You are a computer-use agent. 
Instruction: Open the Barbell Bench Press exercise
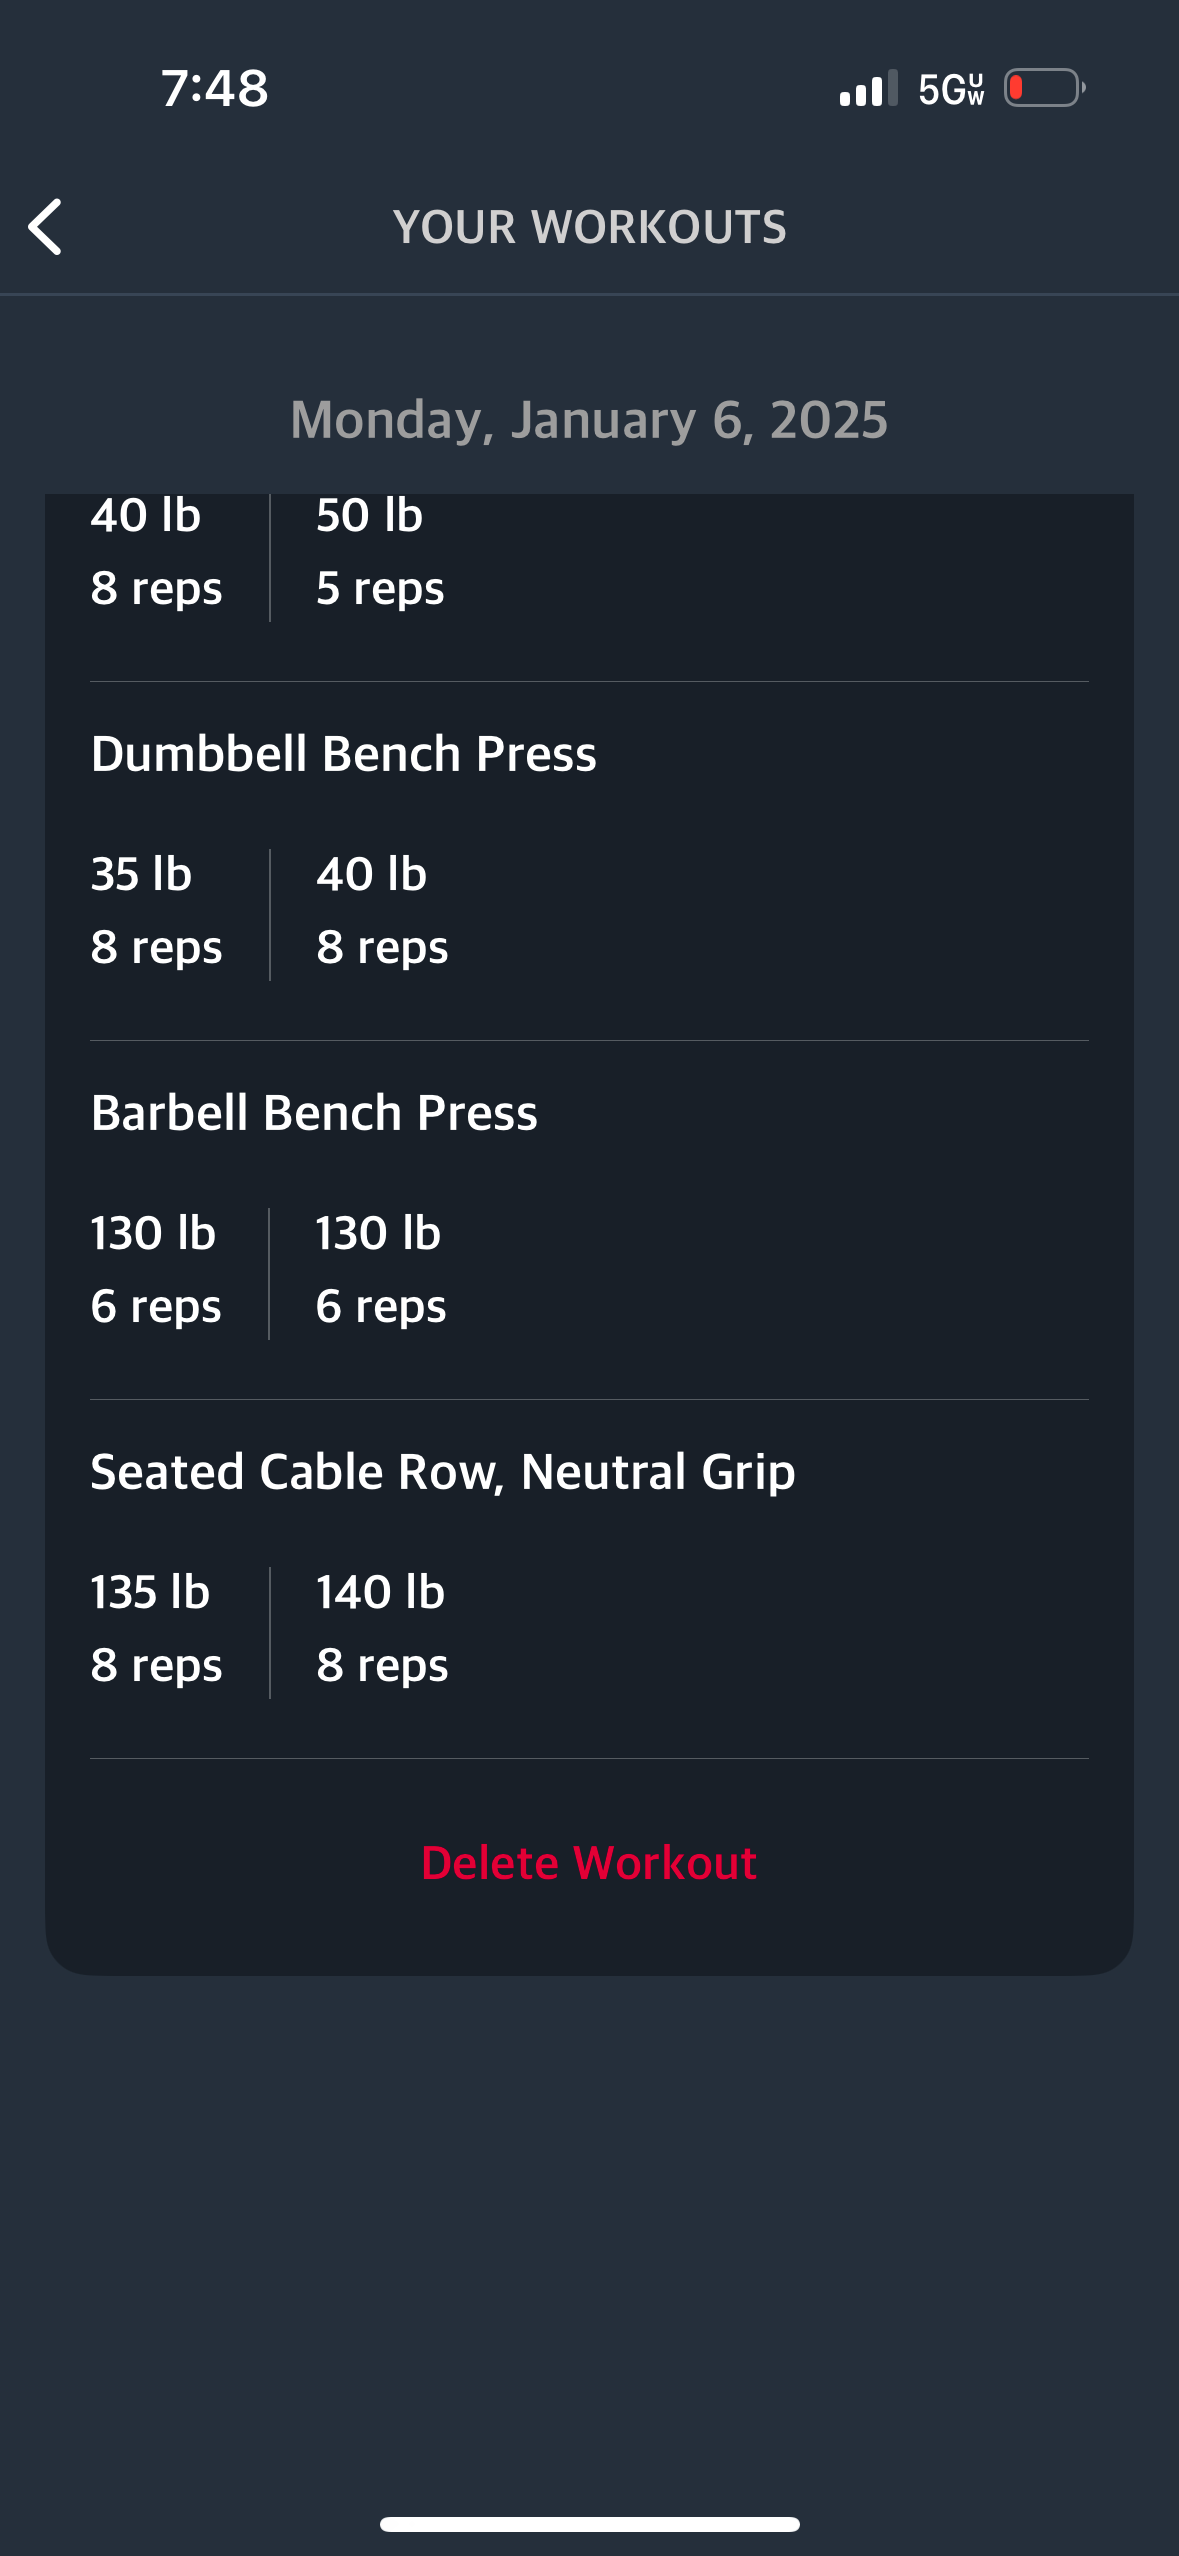[x=314, y=1112]
